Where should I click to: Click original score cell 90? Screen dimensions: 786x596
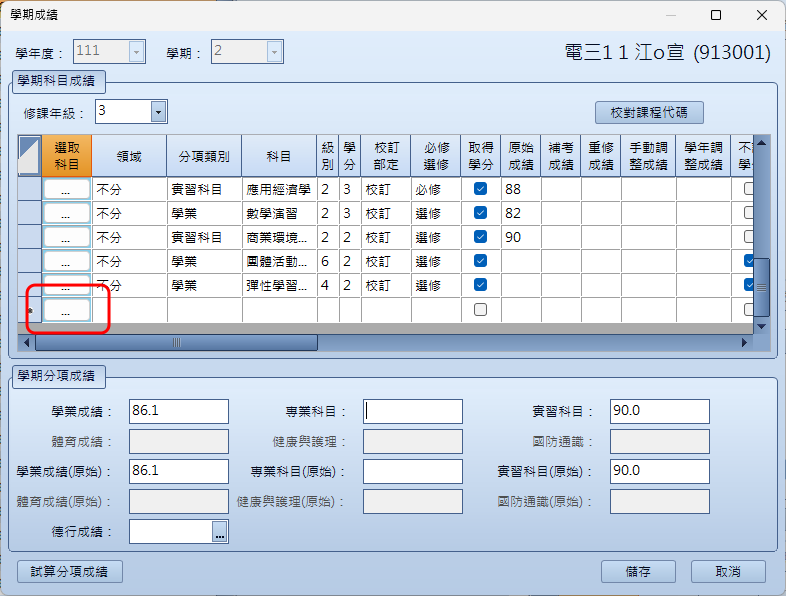(x=521, y=238)
